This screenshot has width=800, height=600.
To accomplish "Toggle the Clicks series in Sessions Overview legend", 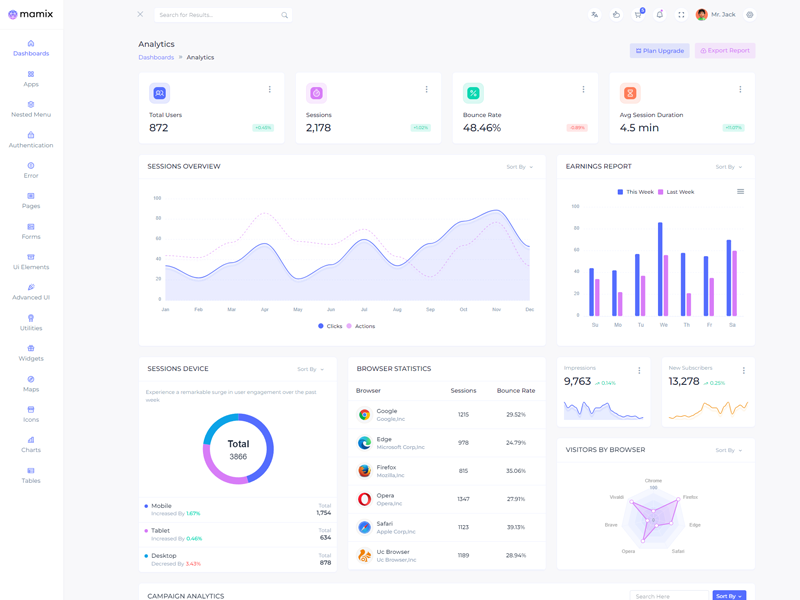I will coord(330,326).
